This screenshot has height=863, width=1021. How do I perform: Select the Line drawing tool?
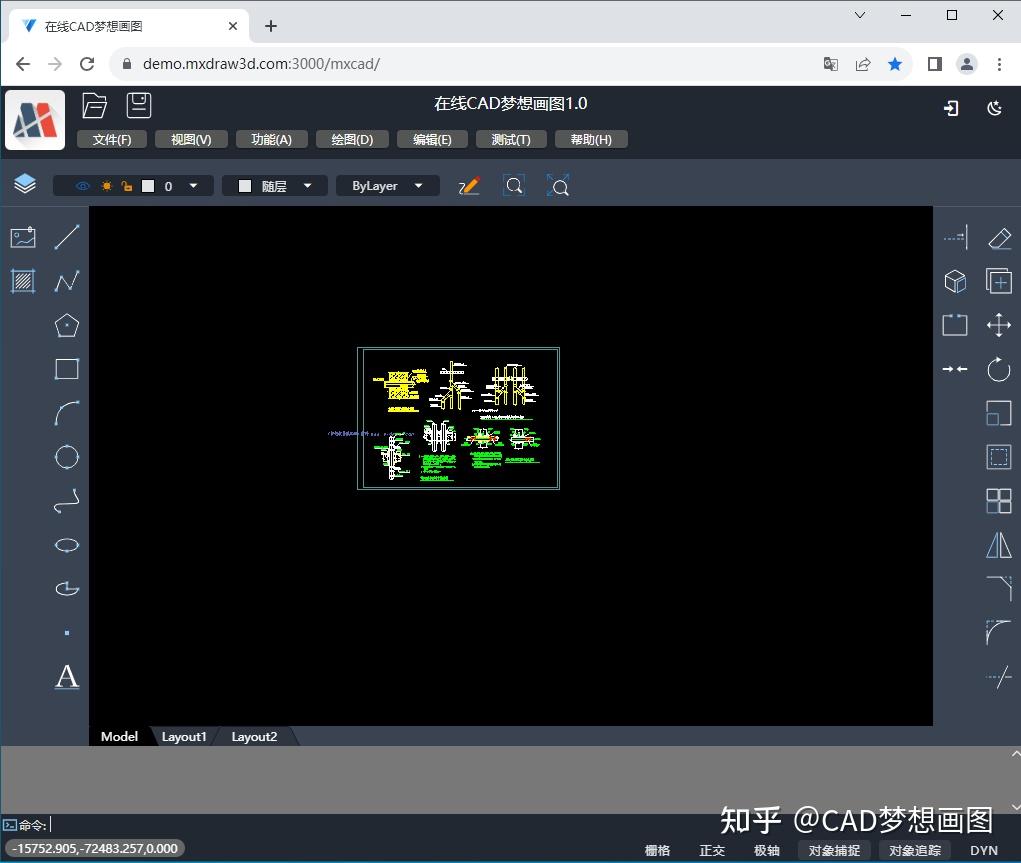66,236
